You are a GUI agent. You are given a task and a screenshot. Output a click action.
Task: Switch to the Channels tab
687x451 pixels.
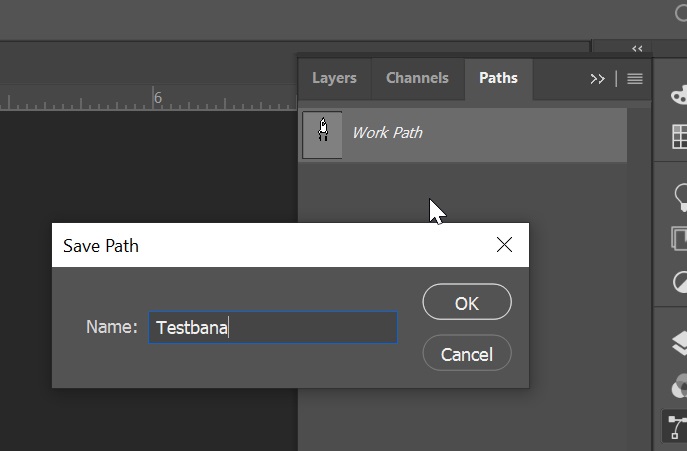click(417, 78)
